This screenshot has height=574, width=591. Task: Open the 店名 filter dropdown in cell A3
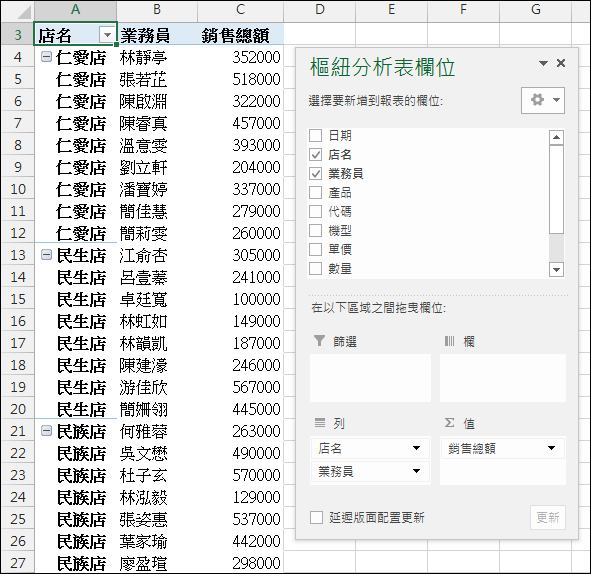(107, 35)
